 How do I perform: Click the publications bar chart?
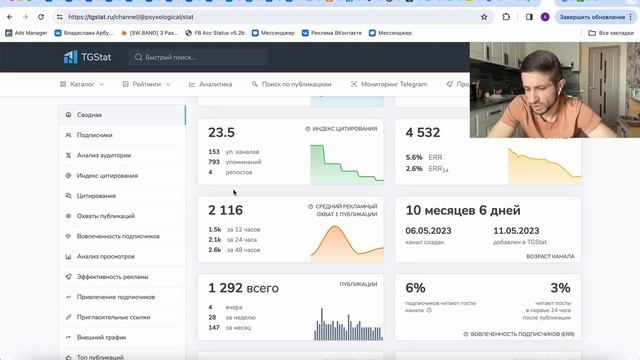pyautogui.click(x=348, y=324)
